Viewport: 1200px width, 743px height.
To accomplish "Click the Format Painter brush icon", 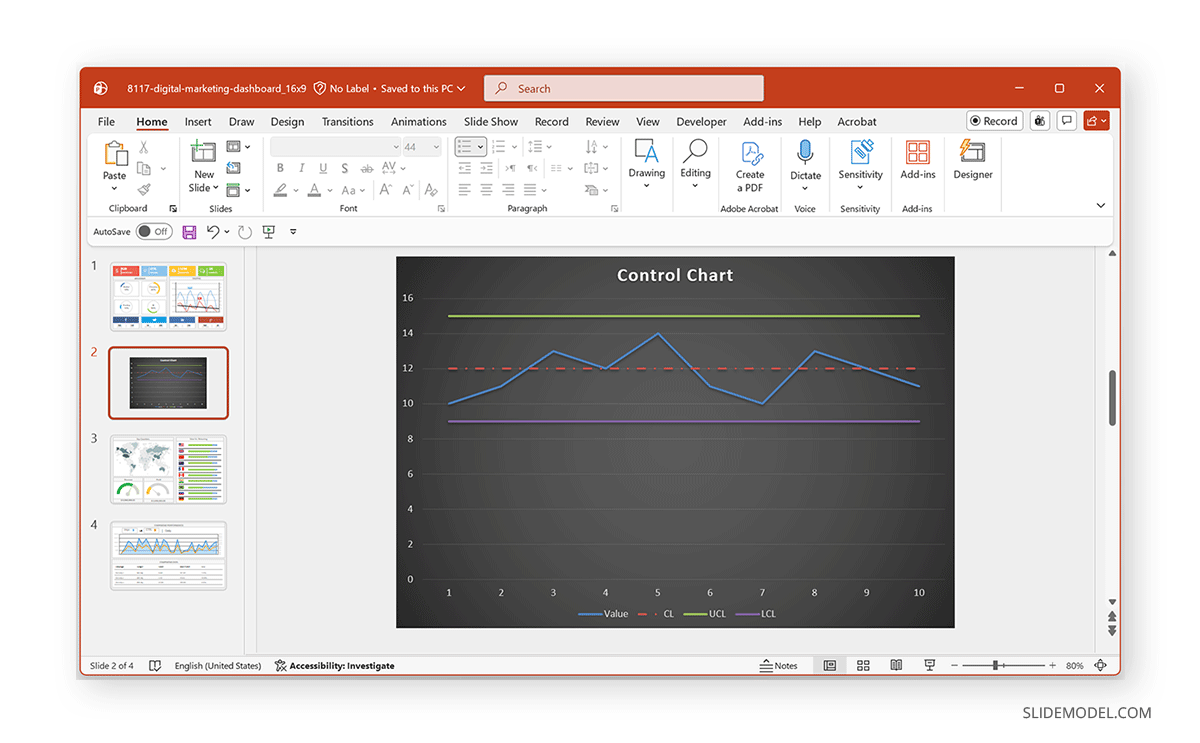I will (x=145, y=189).
